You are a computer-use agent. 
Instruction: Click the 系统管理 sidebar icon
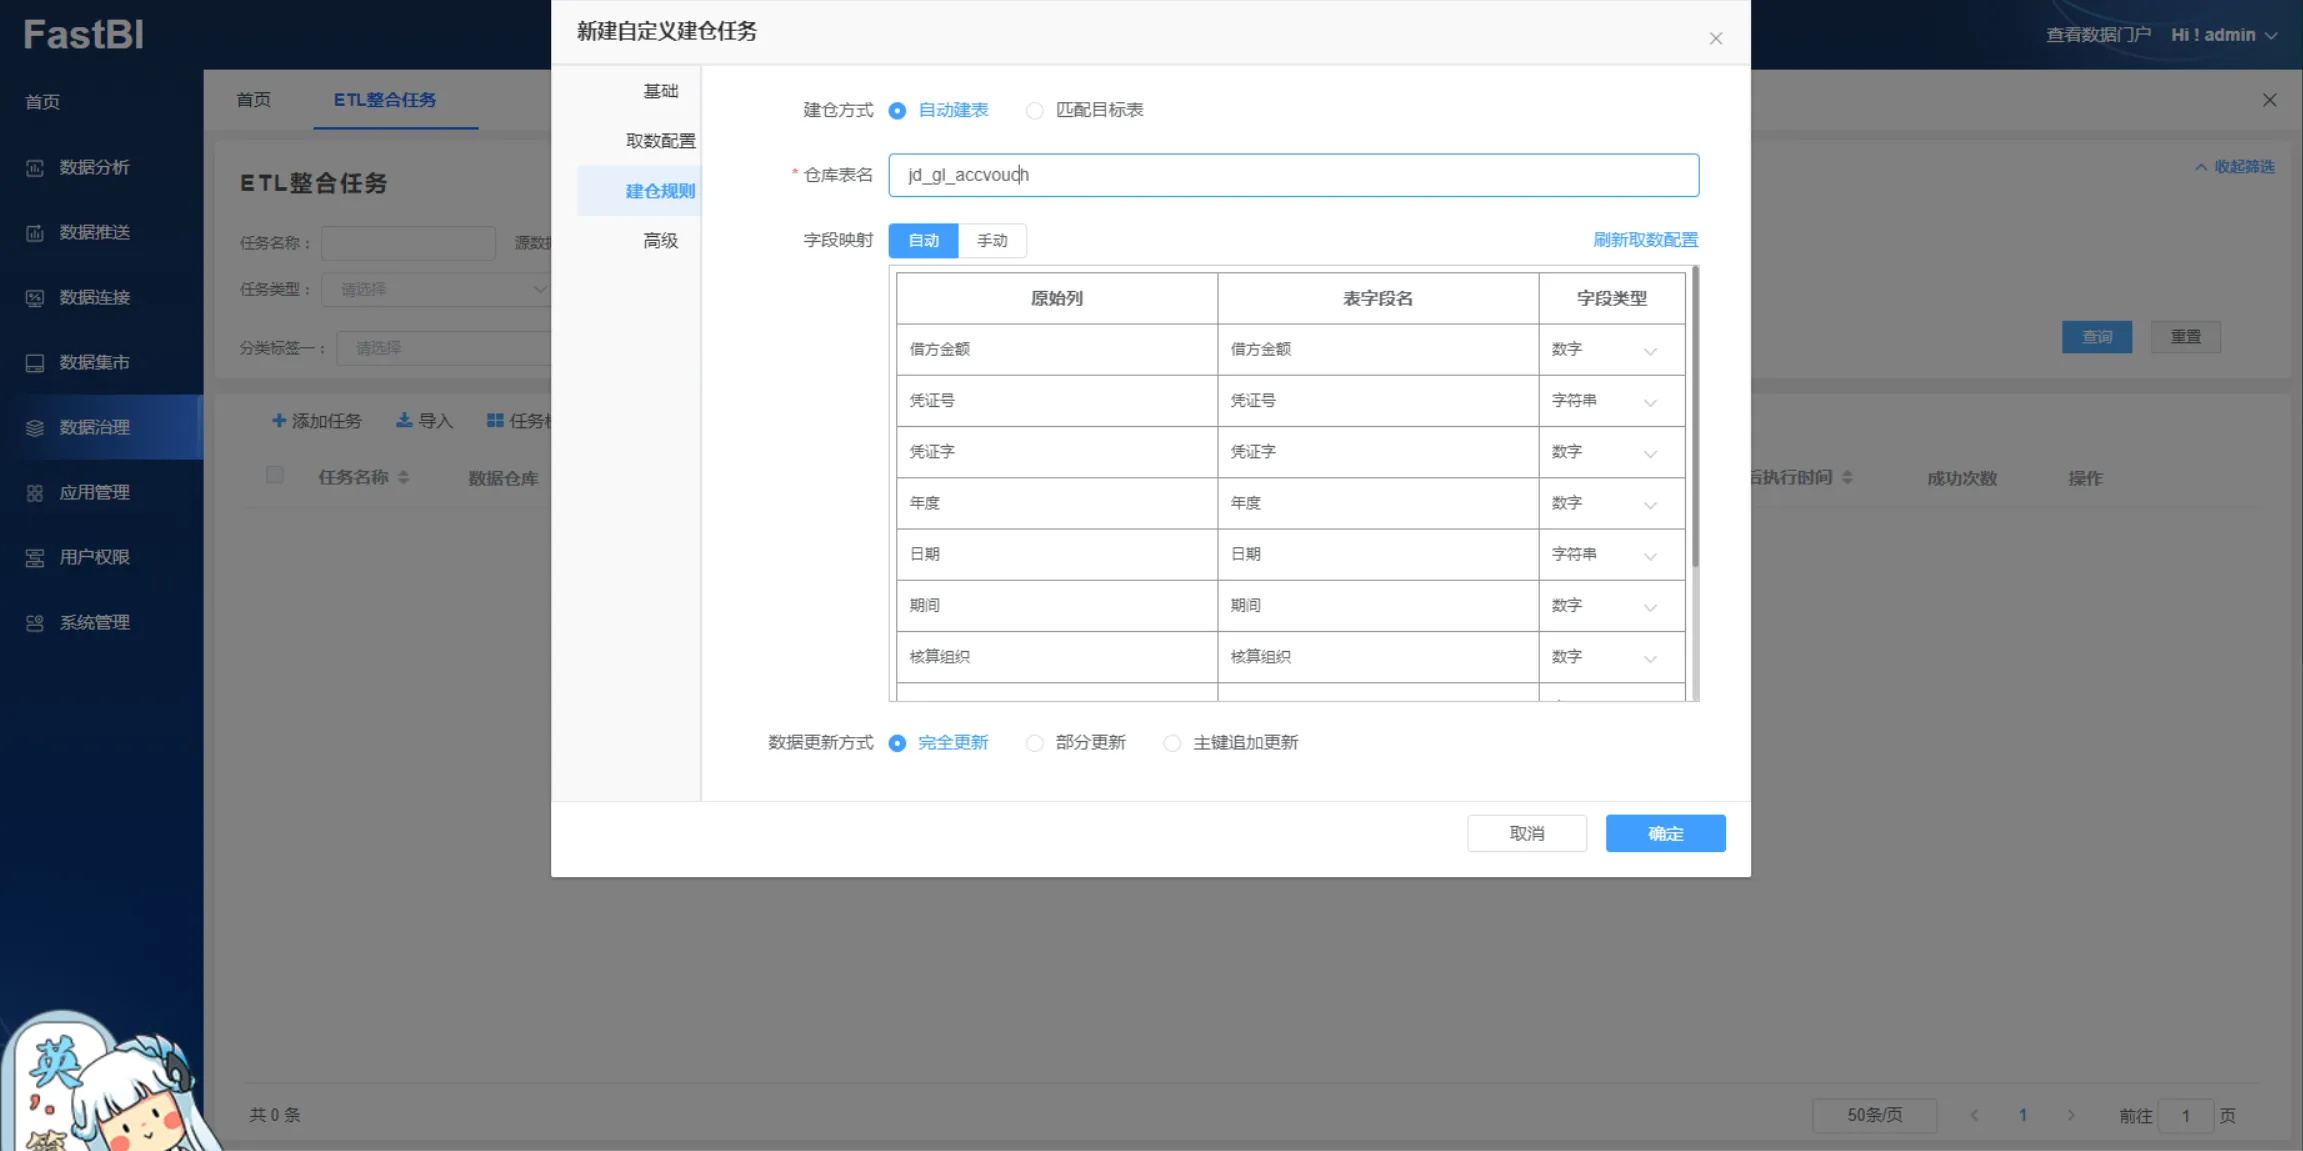coord(35,623)
